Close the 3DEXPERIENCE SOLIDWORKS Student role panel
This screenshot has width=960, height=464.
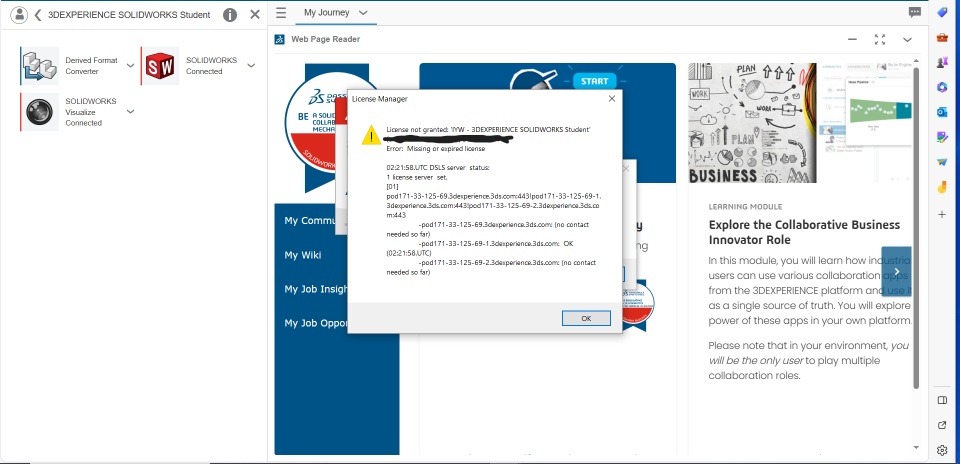255,14
